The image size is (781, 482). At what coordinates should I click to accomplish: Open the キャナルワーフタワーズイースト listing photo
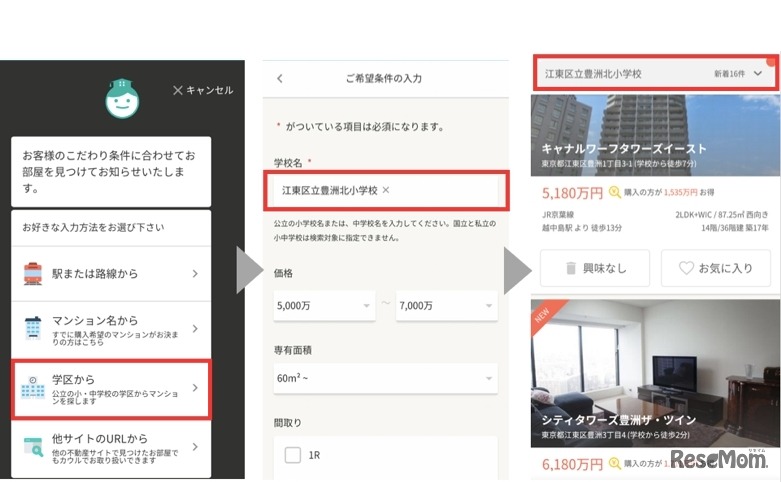tap(655, 135)
